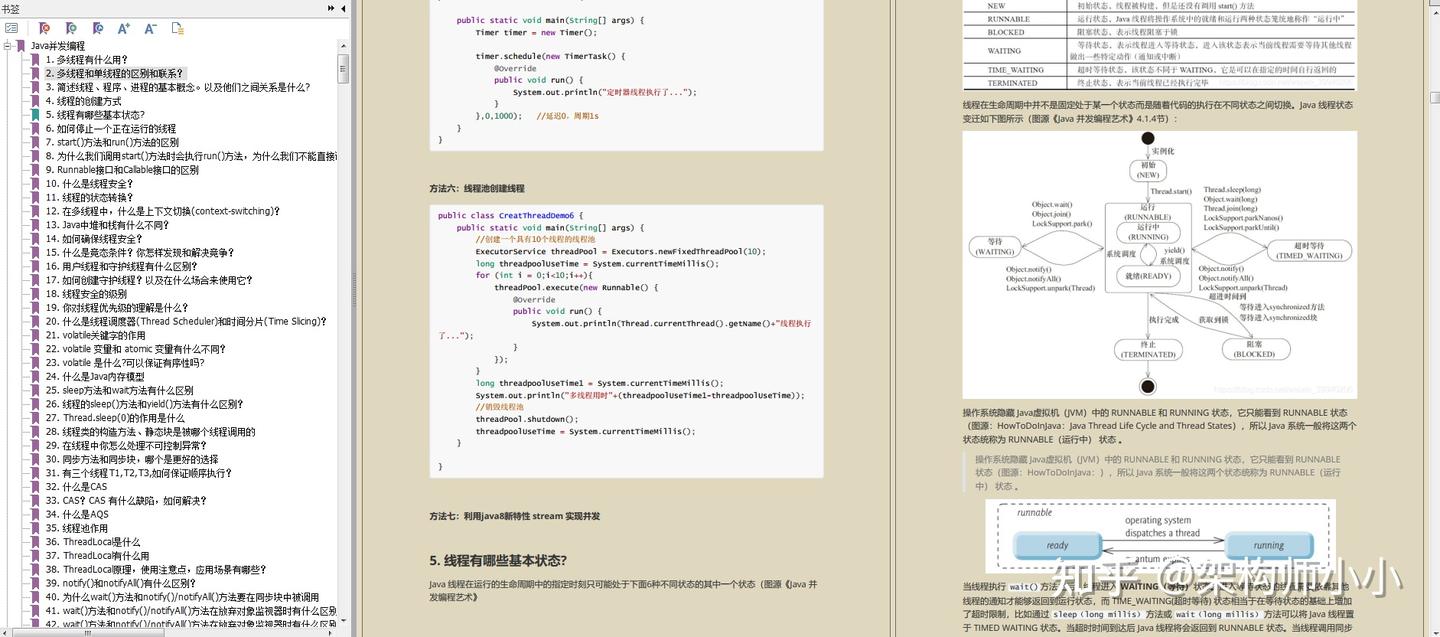
Task: Open bookmark 24. 什么是Java内存模型
Action: [95, 377]
